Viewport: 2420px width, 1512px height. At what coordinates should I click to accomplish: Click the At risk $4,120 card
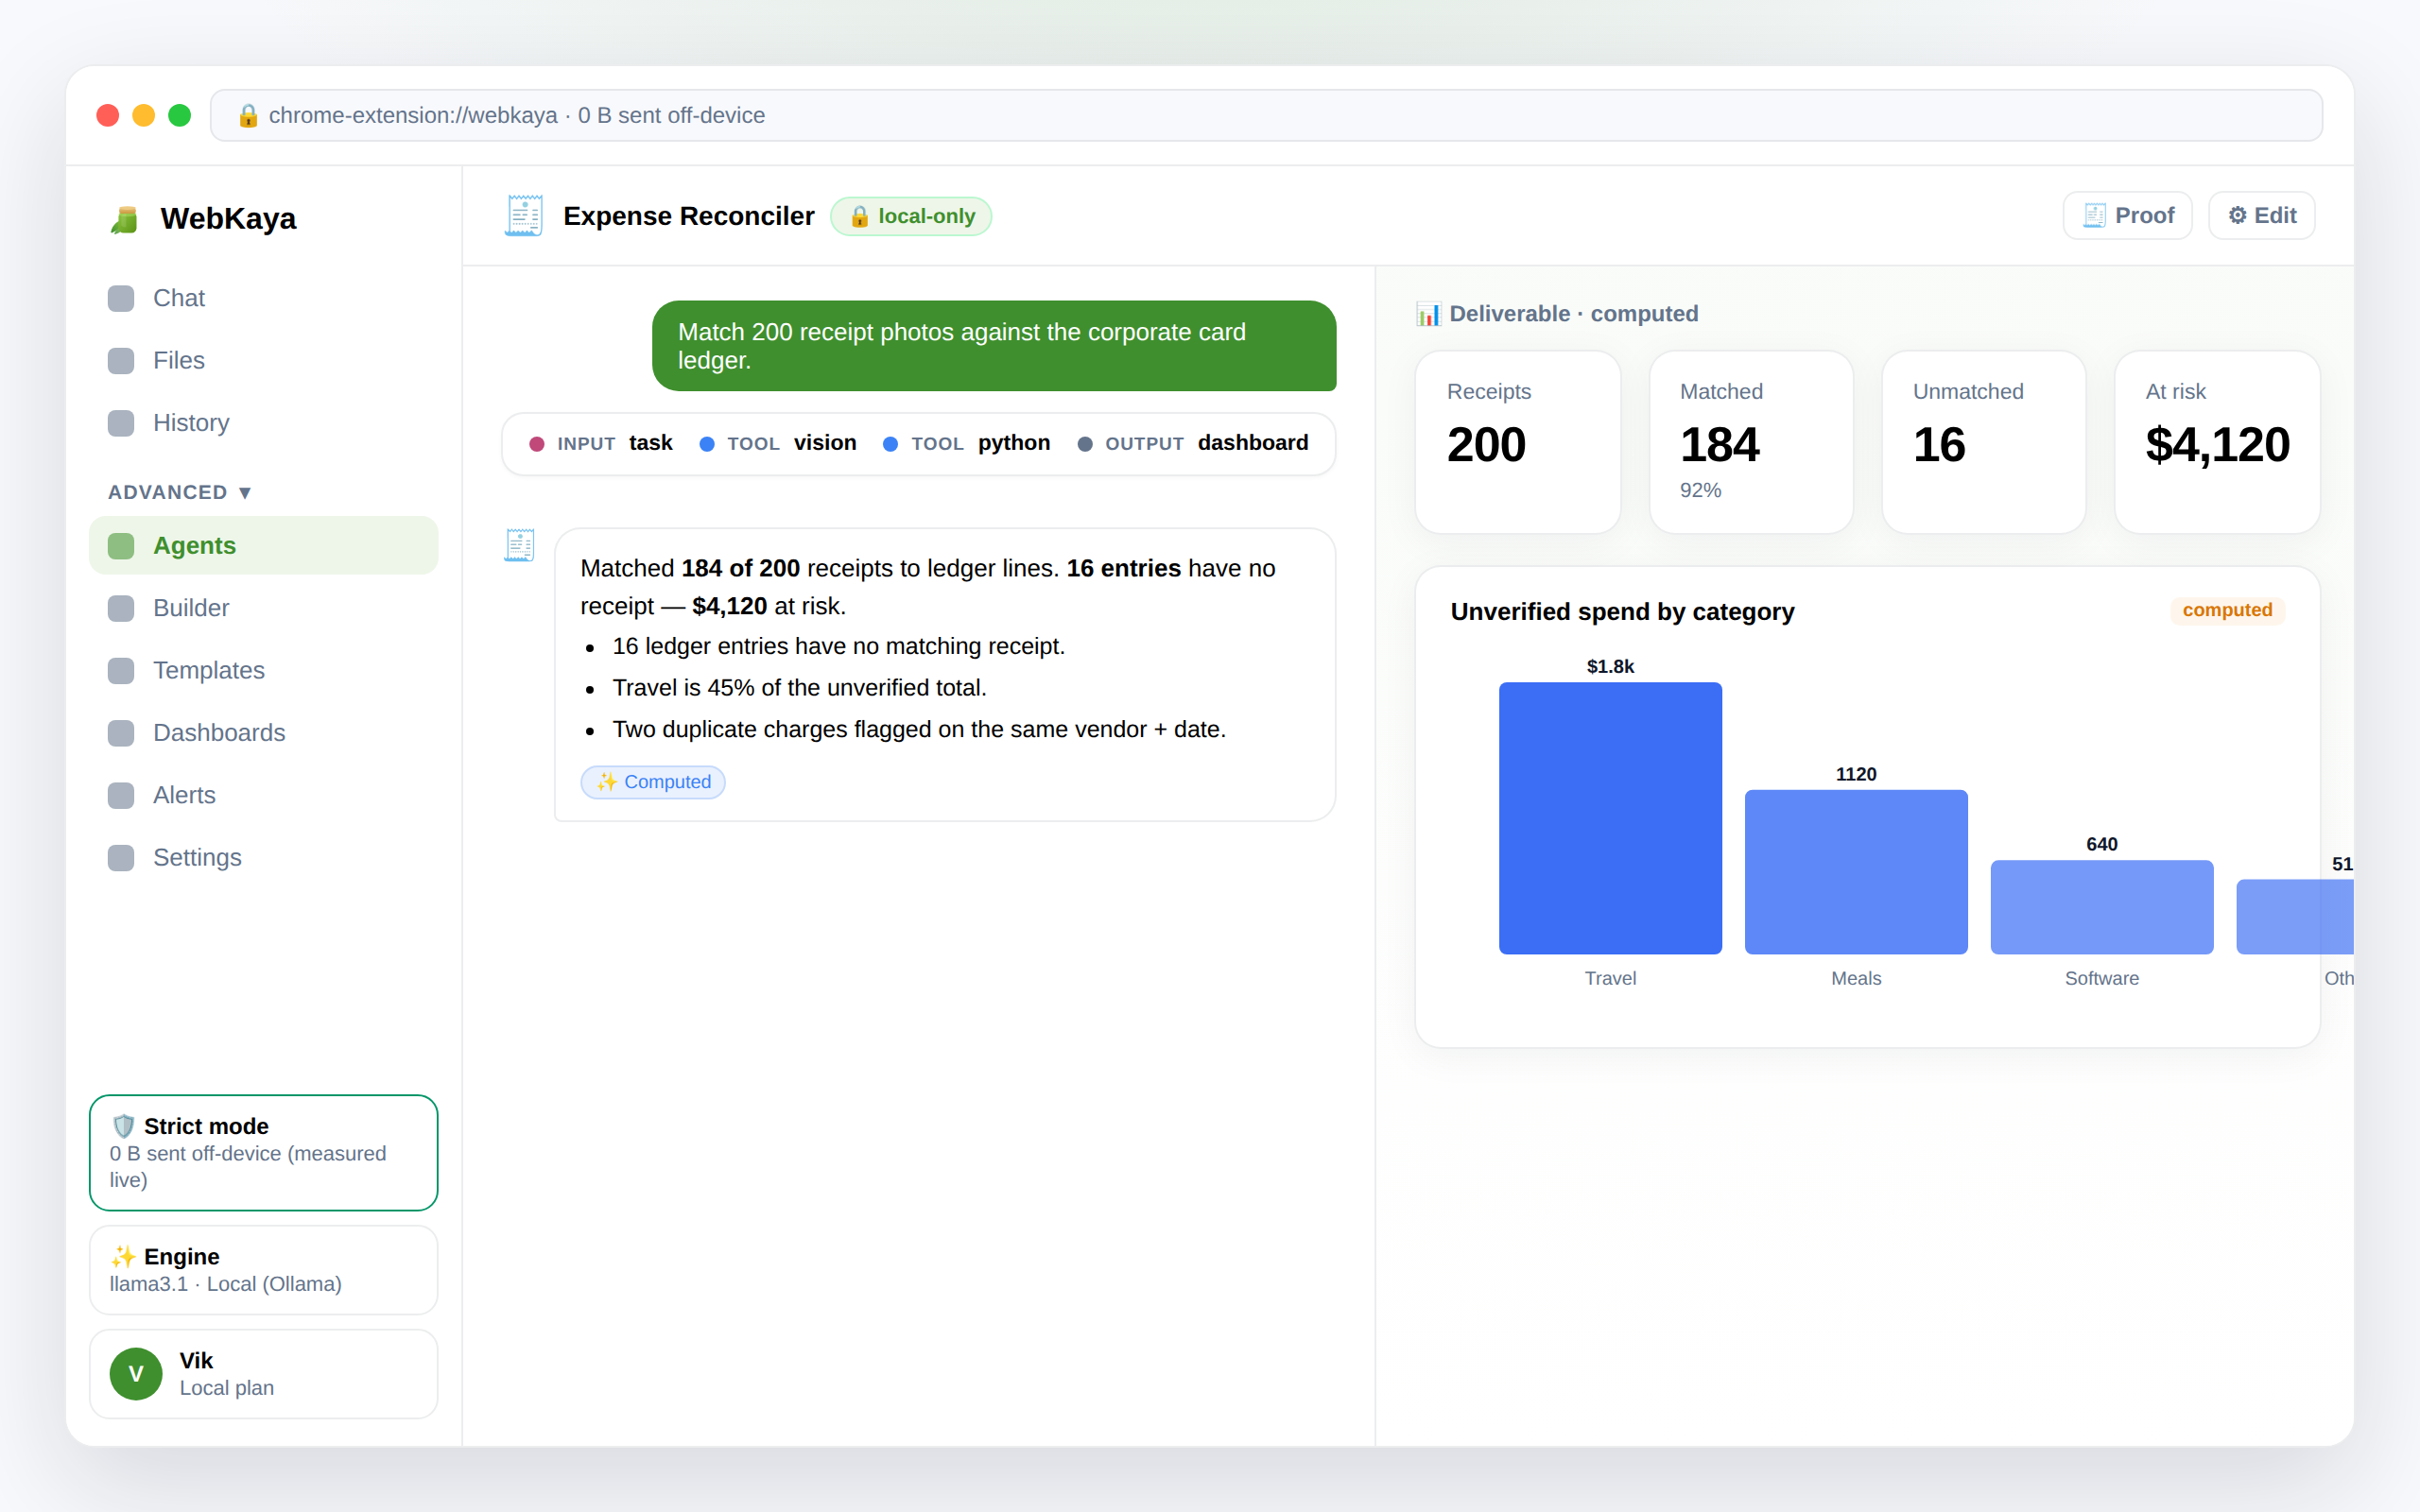[2217, 442]
